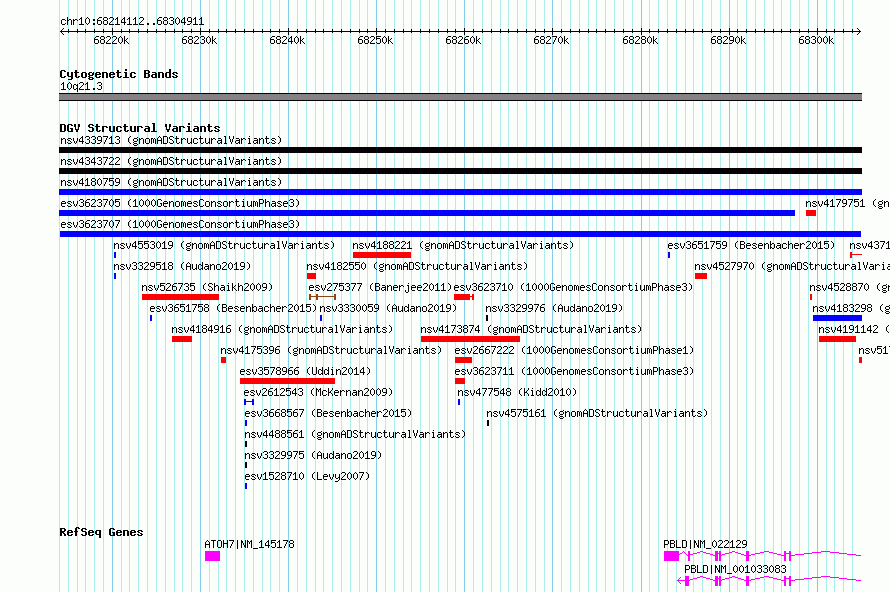
Task: Open esv3651758 (Besenbacher2015) label
Action: pyautogui.click(x=233, y=308)
